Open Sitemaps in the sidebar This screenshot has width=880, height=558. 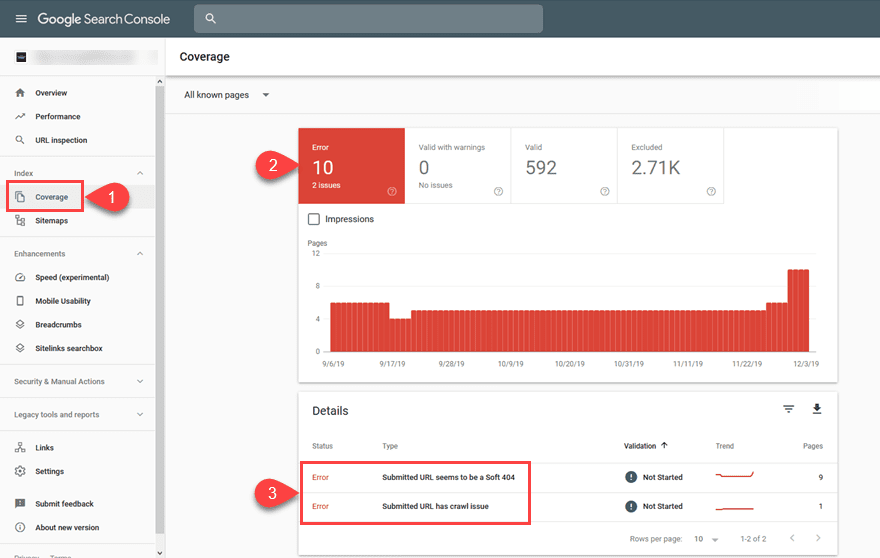(x=51, y=221)
